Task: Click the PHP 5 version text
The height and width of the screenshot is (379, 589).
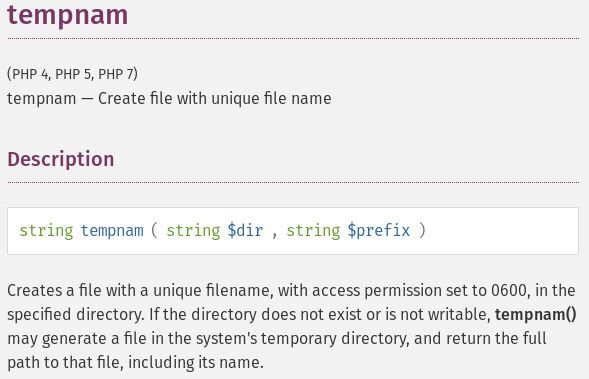Action: point(74,74)
